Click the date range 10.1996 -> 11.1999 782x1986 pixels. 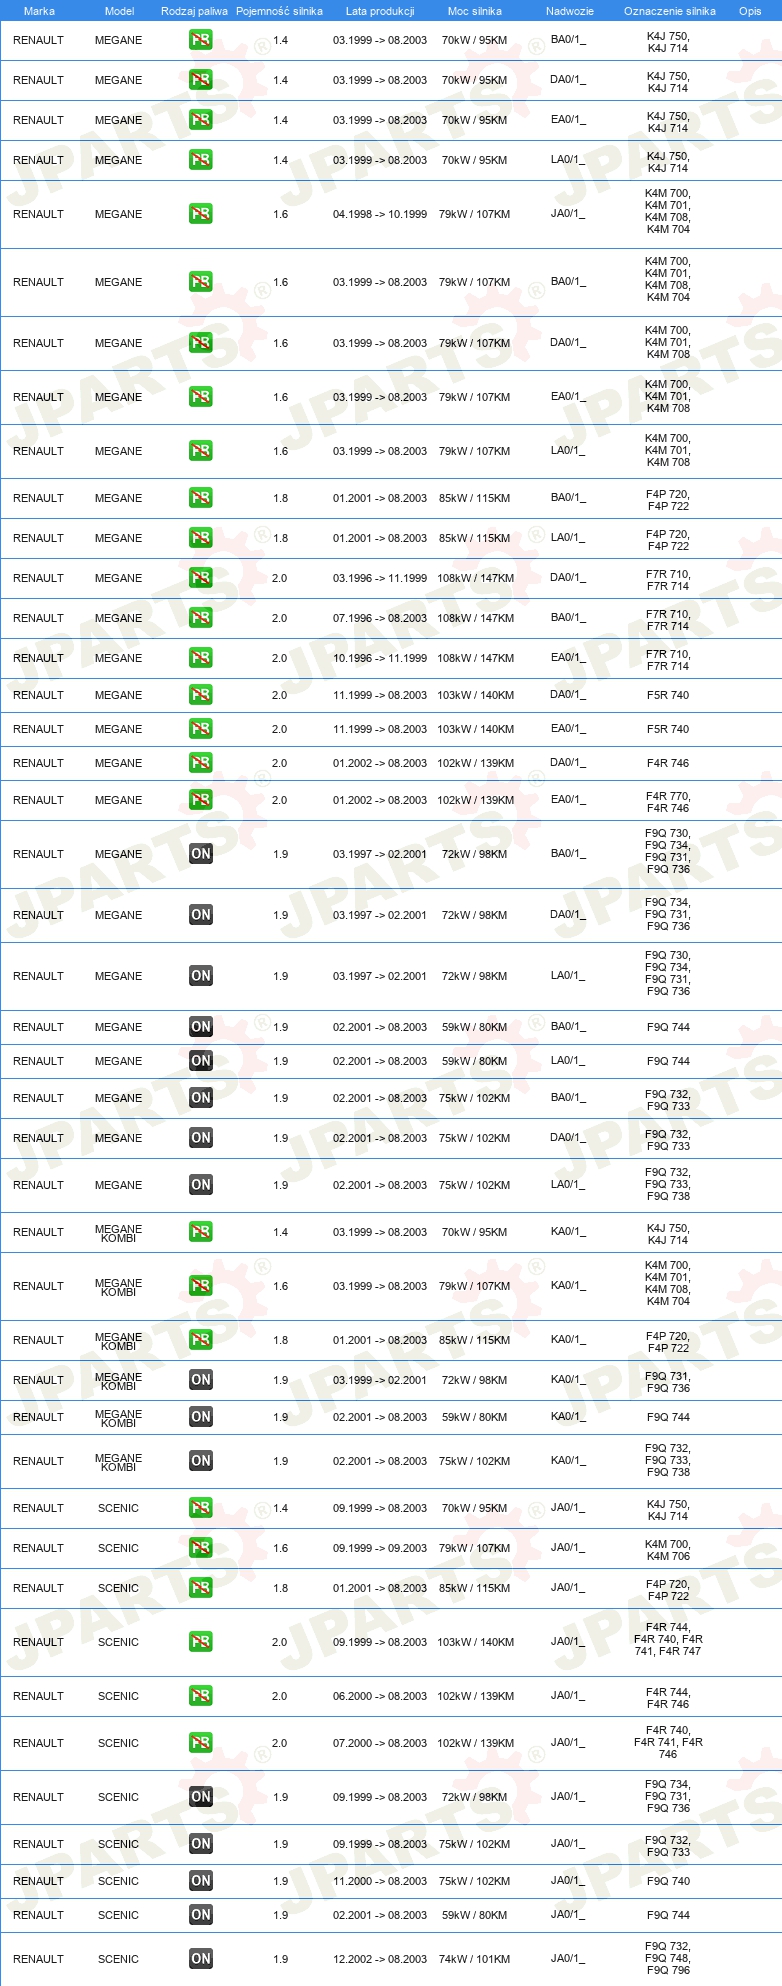coord(380,658)
